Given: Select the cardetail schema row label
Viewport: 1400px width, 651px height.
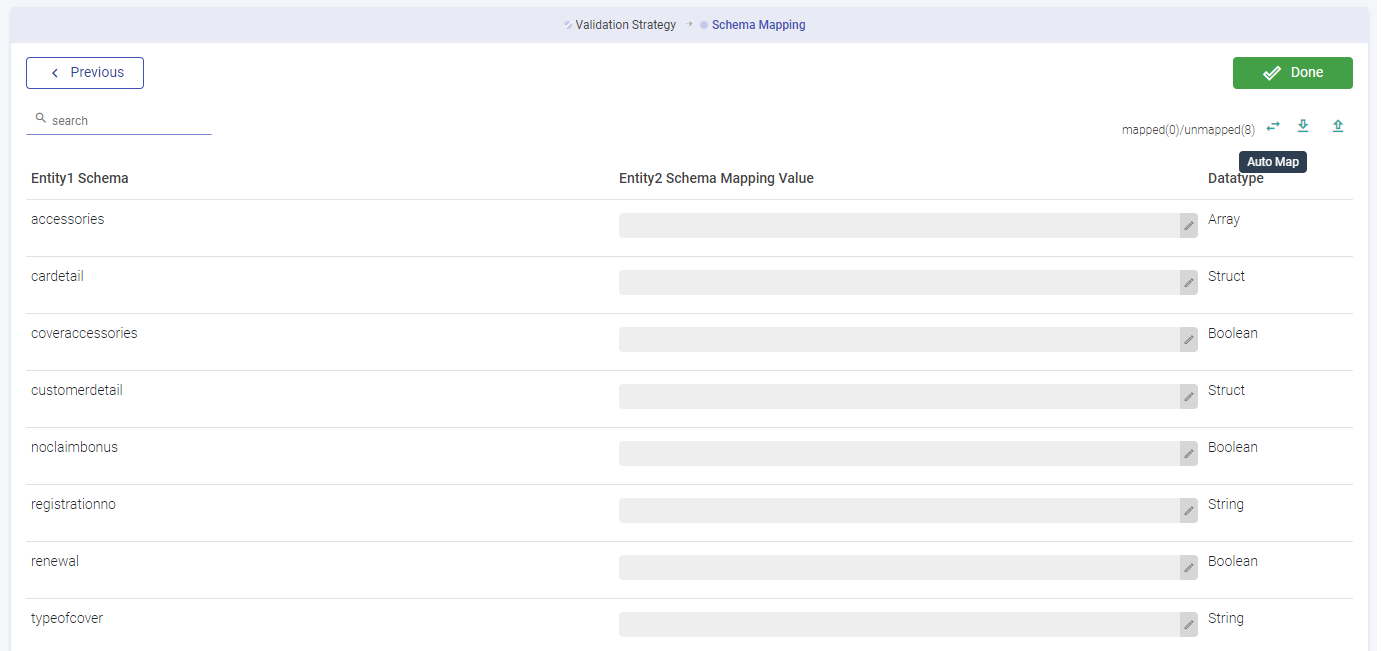Looking at the screenshot, I should pos(57,276).
